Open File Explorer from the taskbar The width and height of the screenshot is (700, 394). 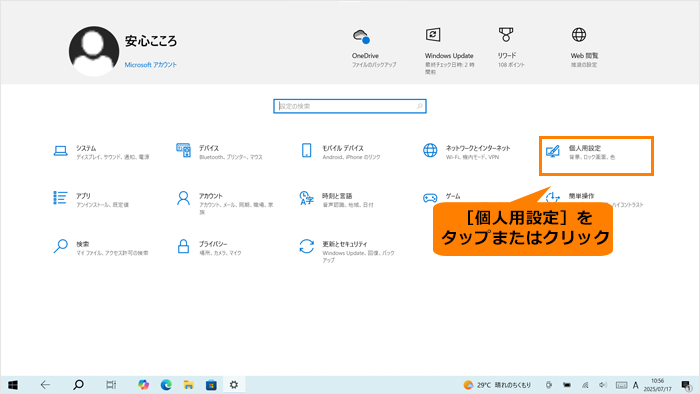click(x=188, y=385)
